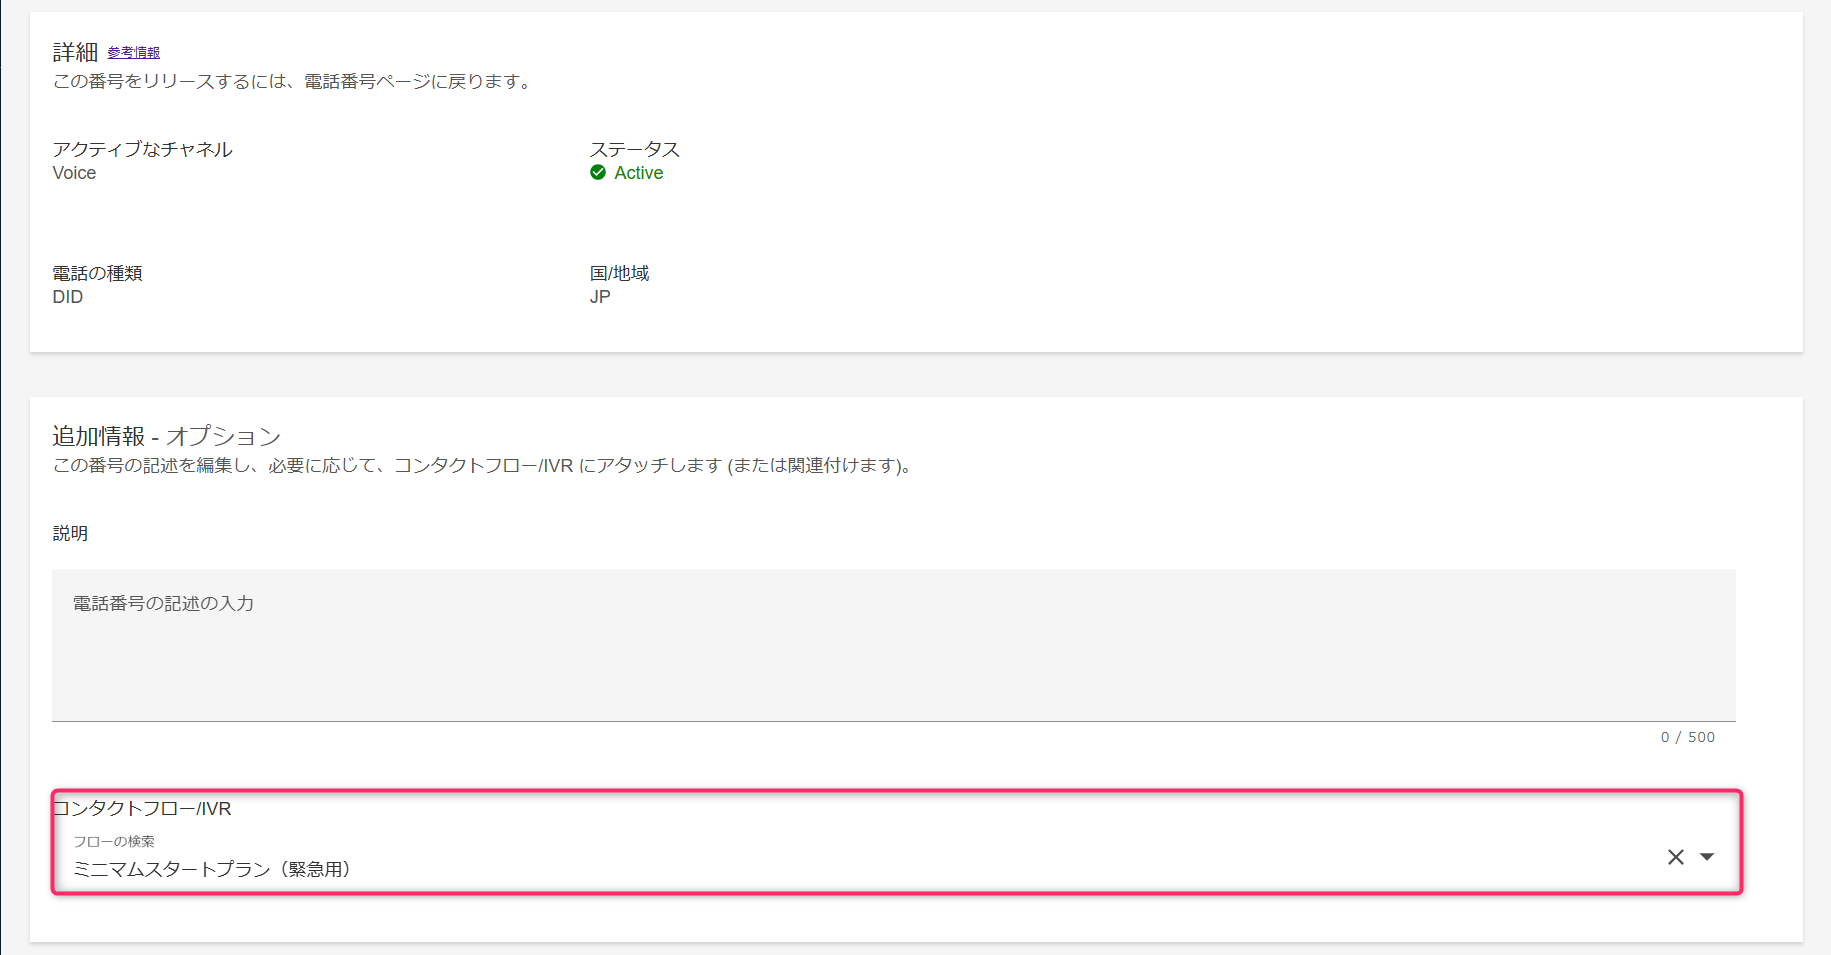This screenshot has height=955, width=1831.
Task: Clear the selected contact flow with X
Action: pyautogui.click(x=1675, y=857)
